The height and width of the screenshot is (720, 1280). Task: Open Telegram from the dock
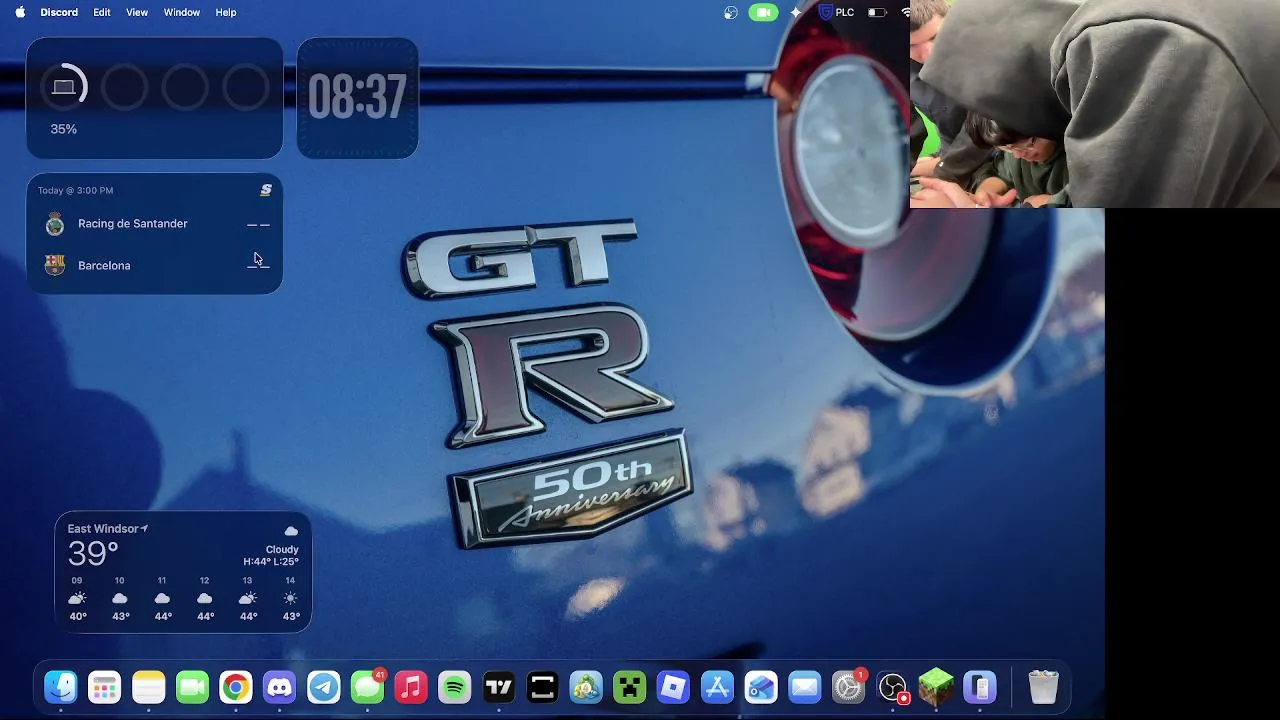(323, 687)
